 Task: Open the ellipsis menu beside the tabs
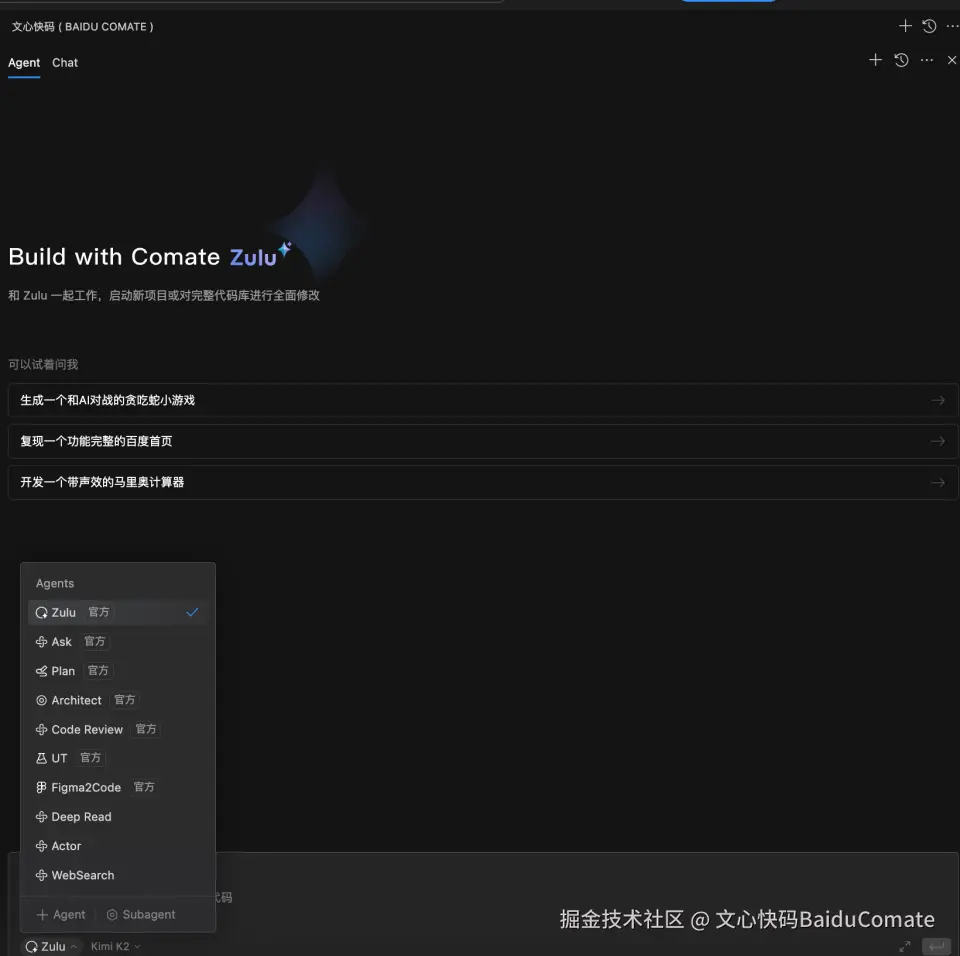[927, 60]
